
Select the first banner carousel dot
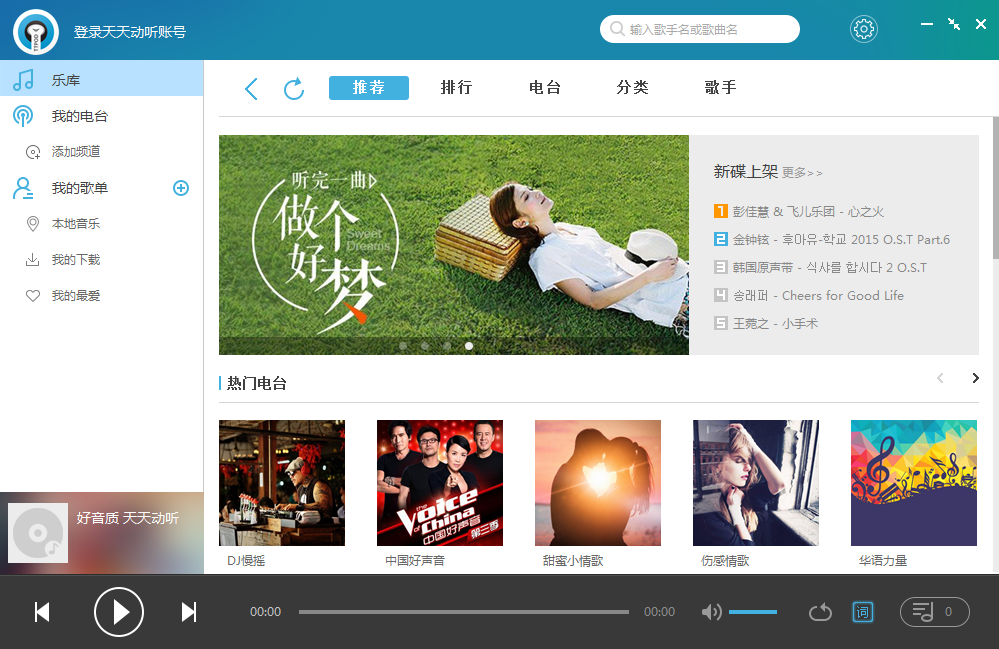coord(403,346)
